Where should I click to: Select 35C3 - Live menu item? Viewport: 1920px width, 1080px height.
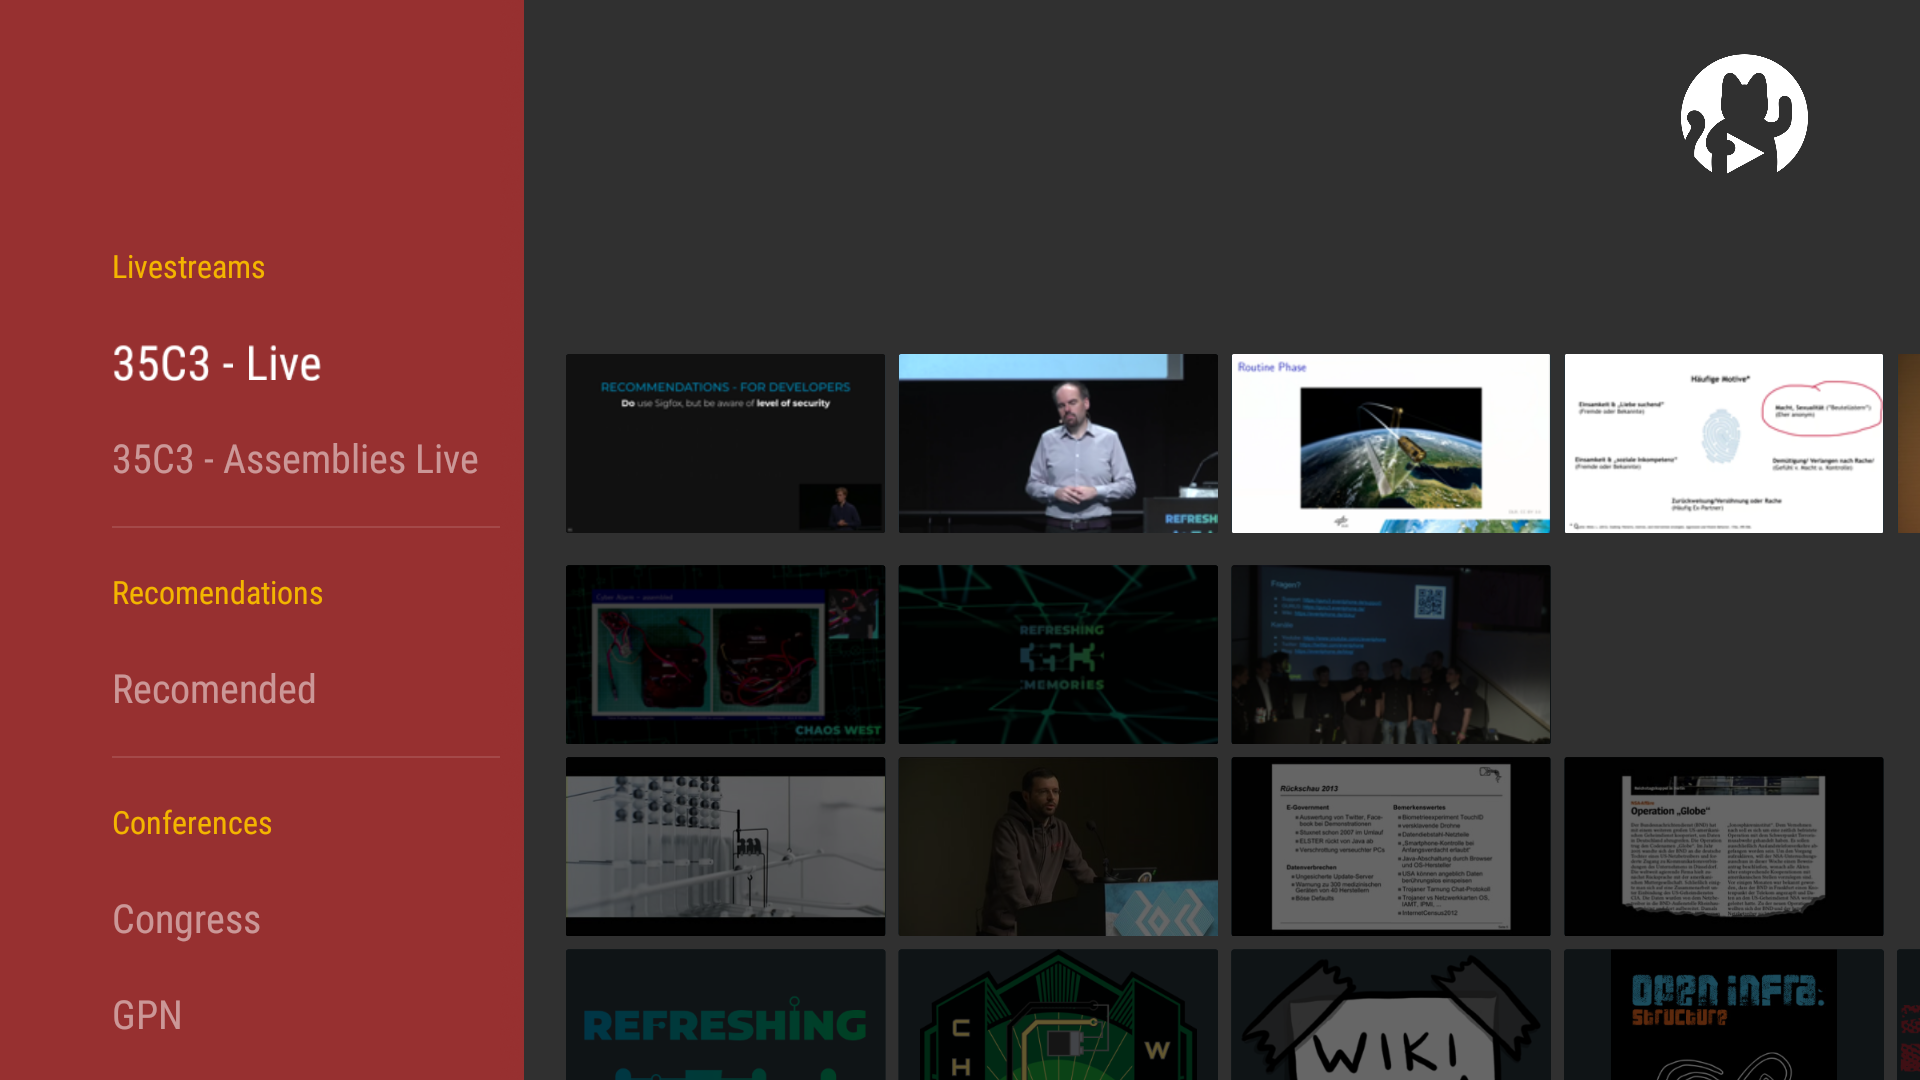(x=216, y=364)
